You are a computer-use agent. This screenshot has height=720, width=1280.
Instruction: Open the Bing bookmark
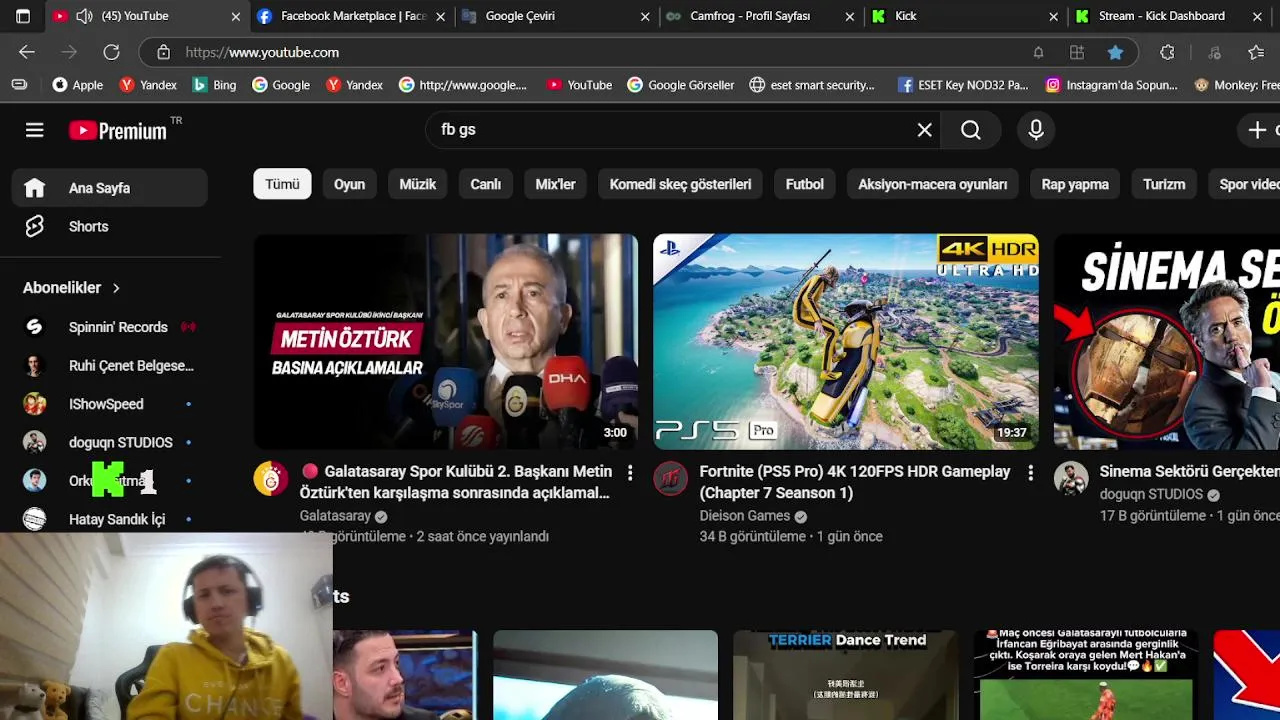[214, 85]
